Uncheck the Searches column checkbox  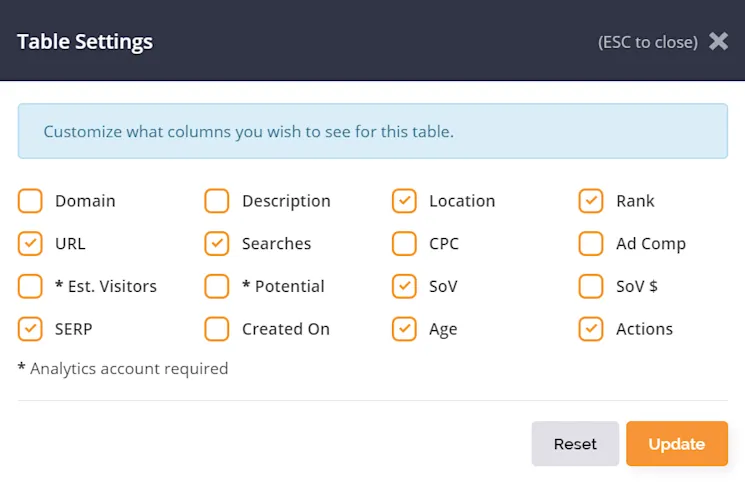(x=217, y=244)
